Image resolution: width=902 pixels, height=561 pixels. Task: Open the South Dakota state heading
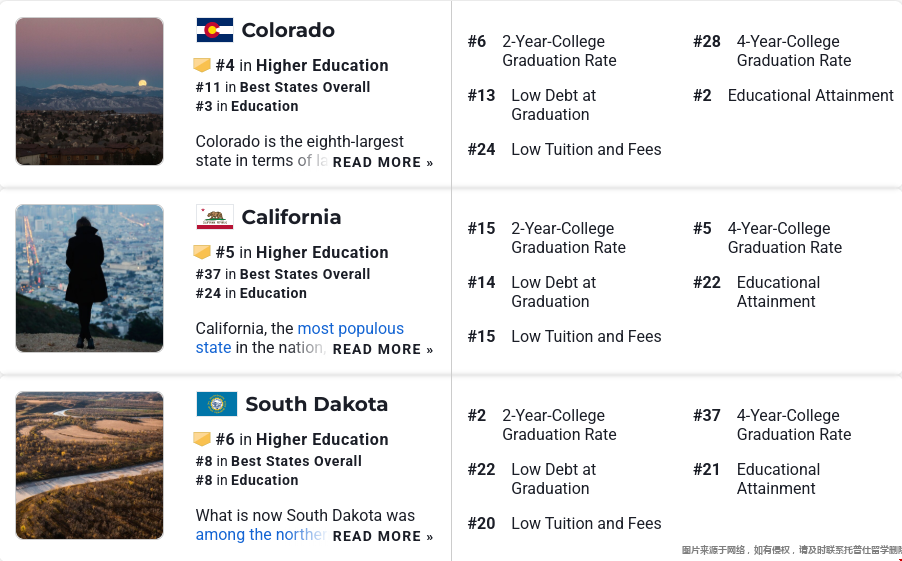coord(316,404)
